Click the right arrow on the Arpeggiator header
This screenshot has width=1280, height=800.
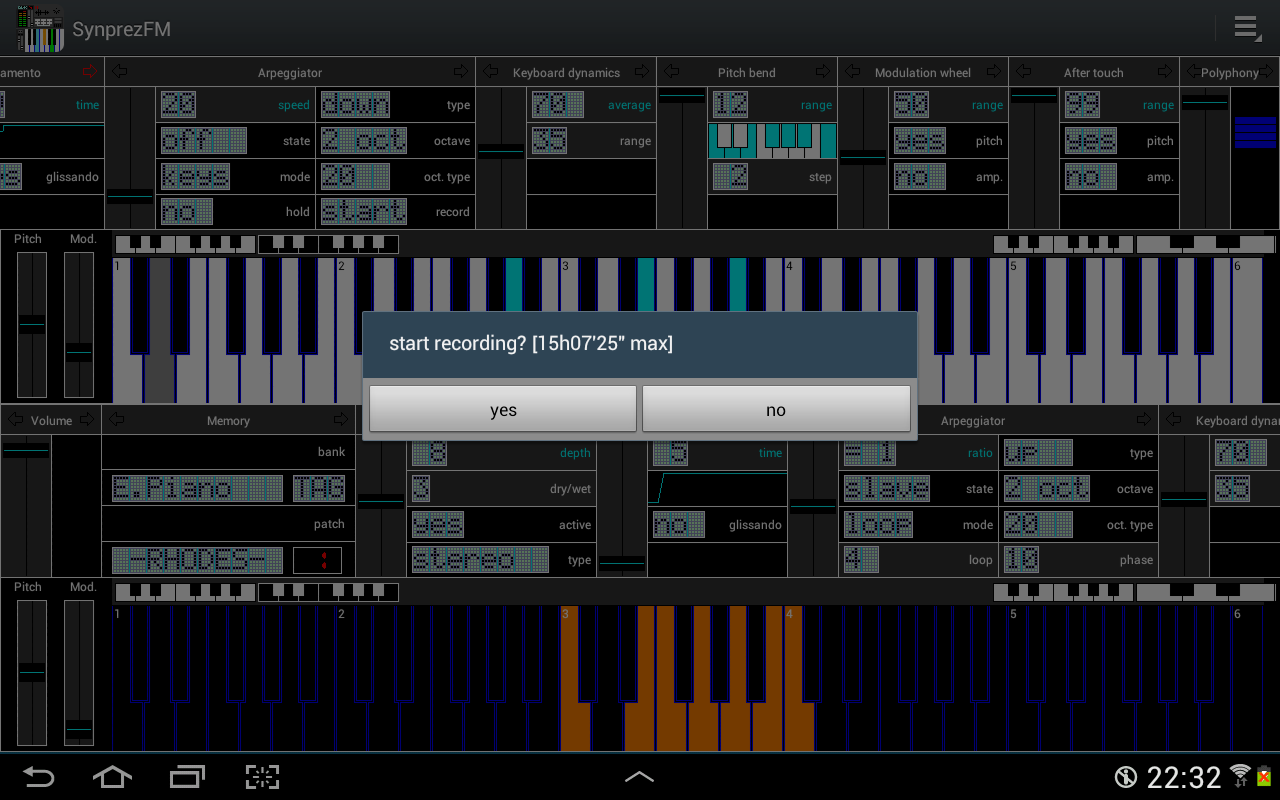coord(460,71)
